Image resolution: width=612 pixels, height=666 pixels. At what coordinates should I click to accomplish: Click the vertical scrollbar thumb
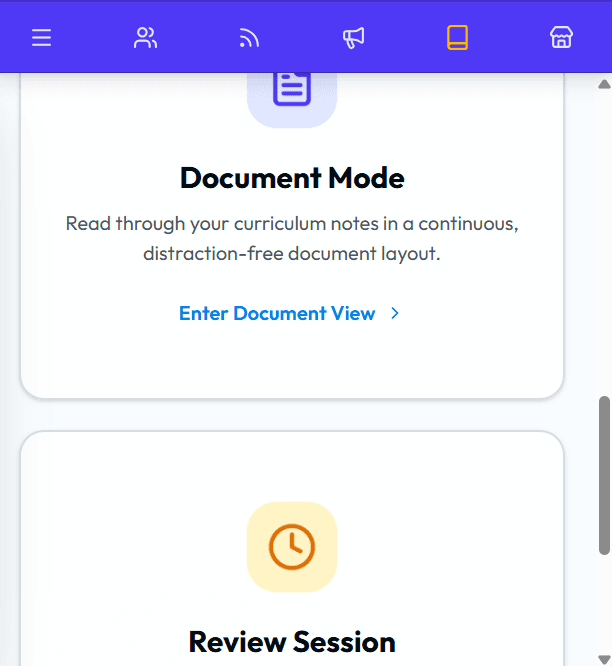pos(604,475)
